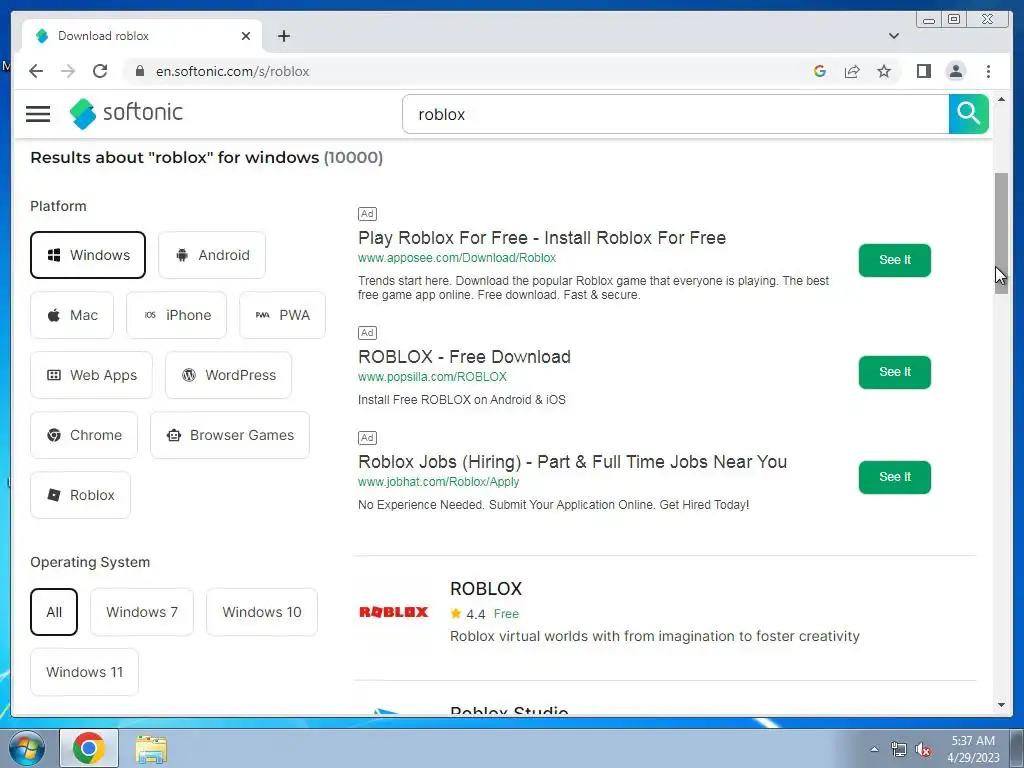Image resolution: width=1024 pixels, height=768 pixels.
Task: Click See It for Play Roblox ad
Action: point(895,260)
